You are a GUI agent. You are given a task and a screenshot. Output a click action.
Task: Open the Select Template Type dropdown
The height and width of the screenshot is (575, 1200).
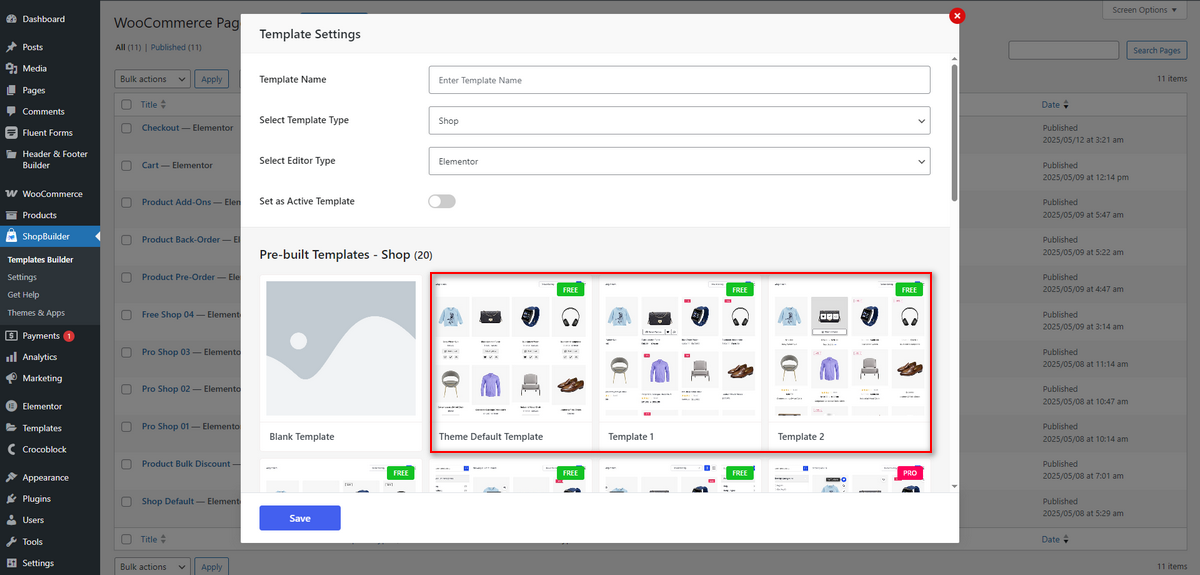(679, 120)
